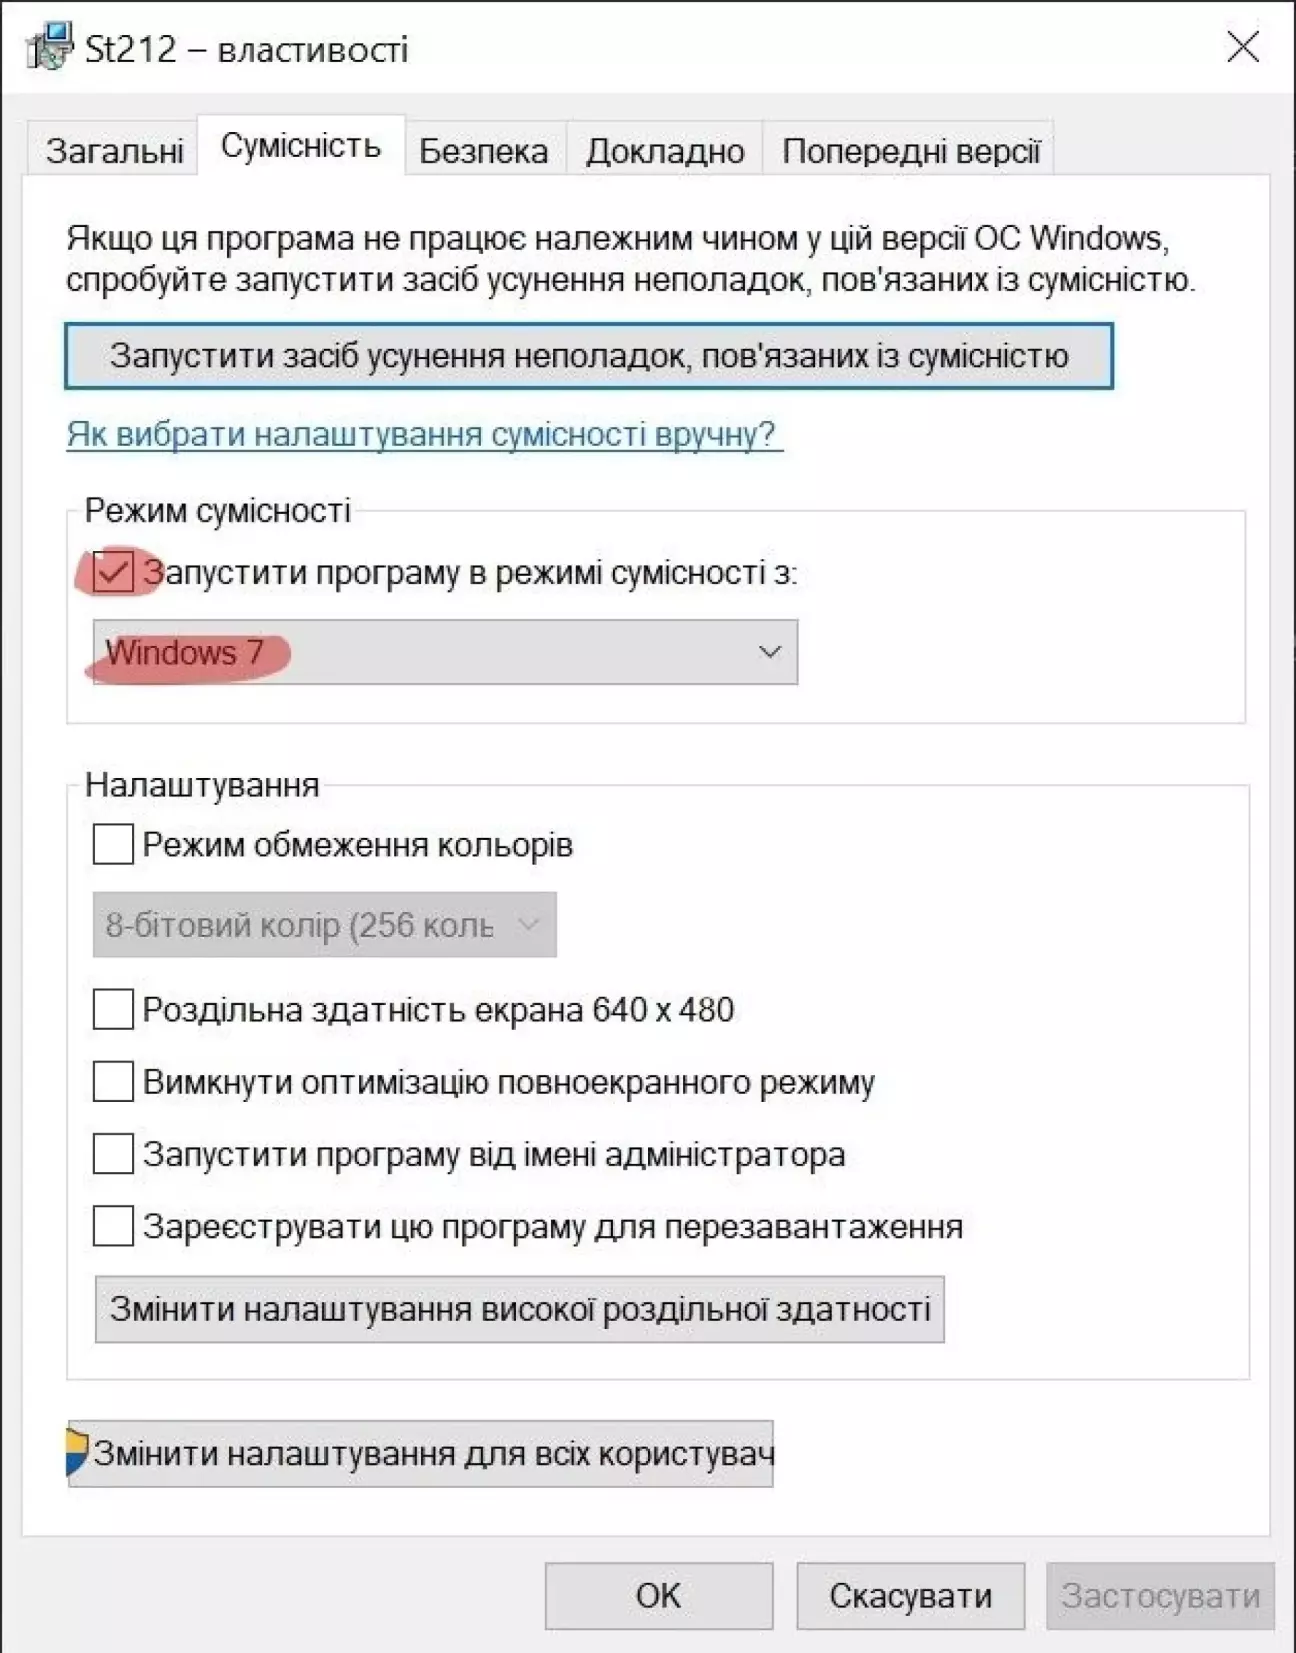Switch to the Загальні tab
The image size is (1296, 1653).
click(x=114, y=151)
